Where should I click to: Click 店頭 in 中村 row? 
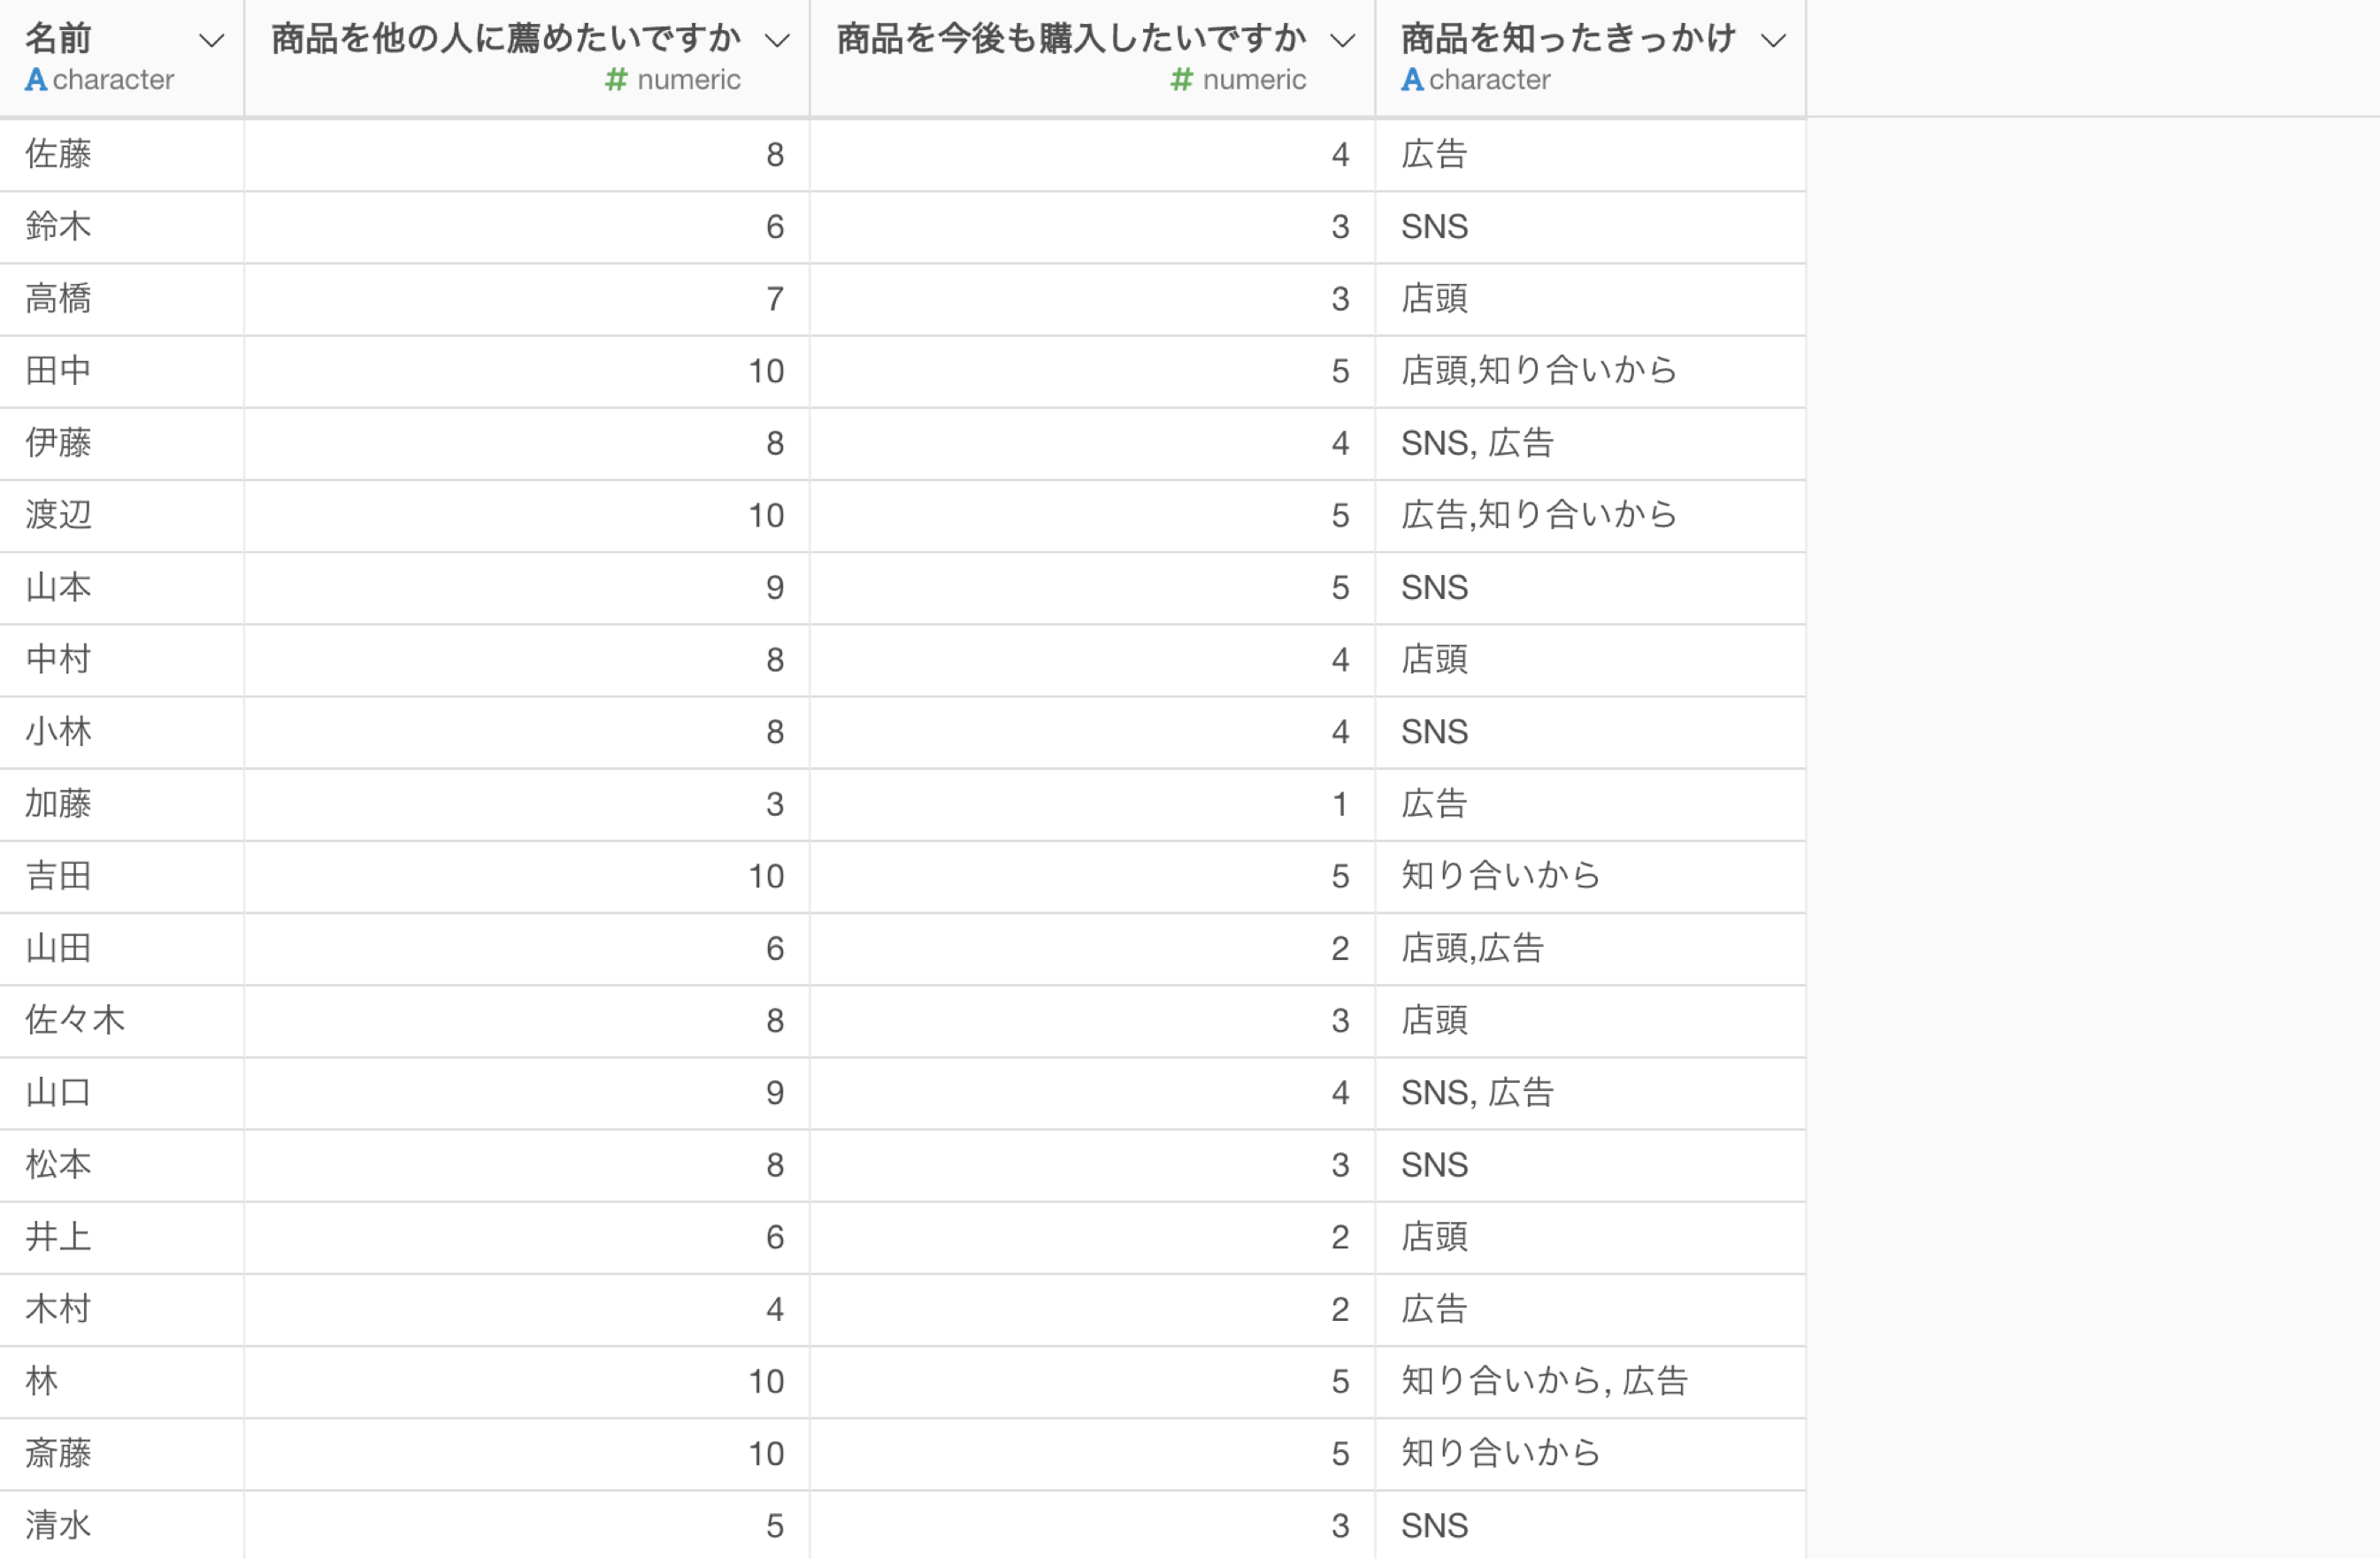1434,659
